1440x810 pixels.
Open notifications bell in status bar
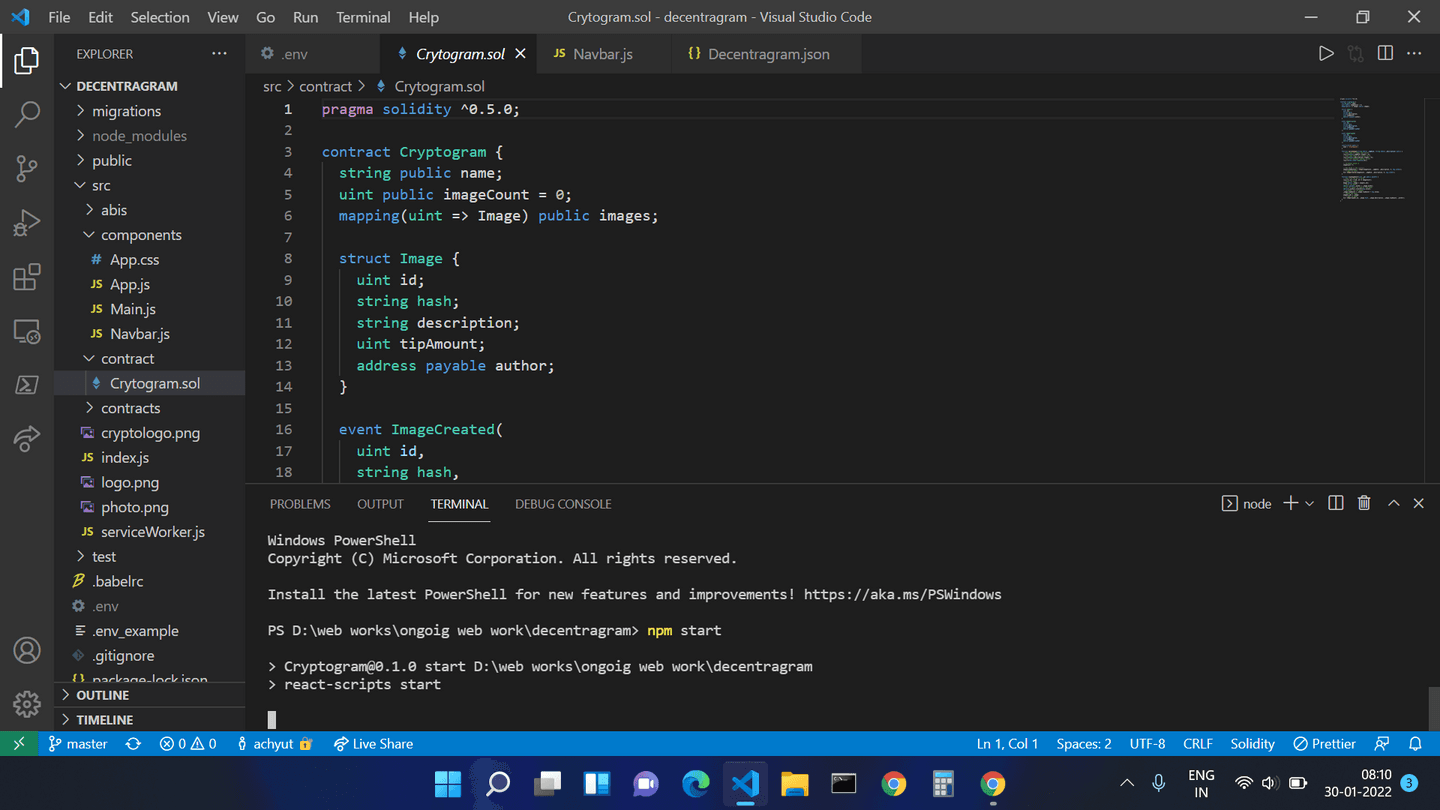1415,744
